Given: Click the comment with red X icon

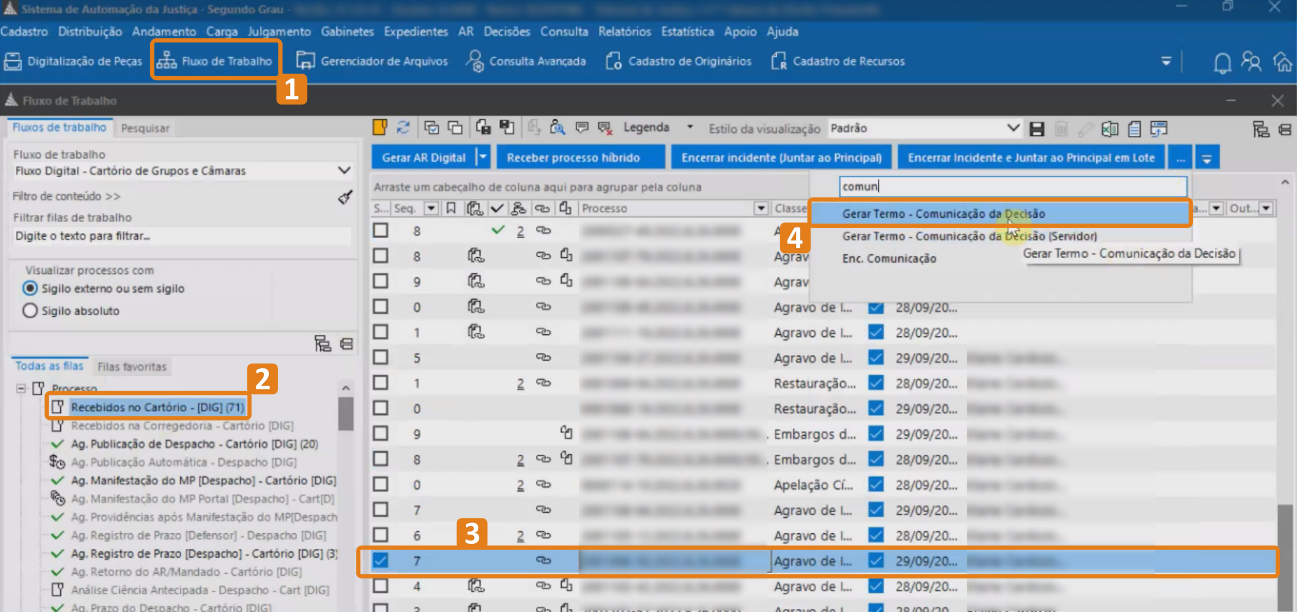Looking at the screenshot, I should (605, 128).
